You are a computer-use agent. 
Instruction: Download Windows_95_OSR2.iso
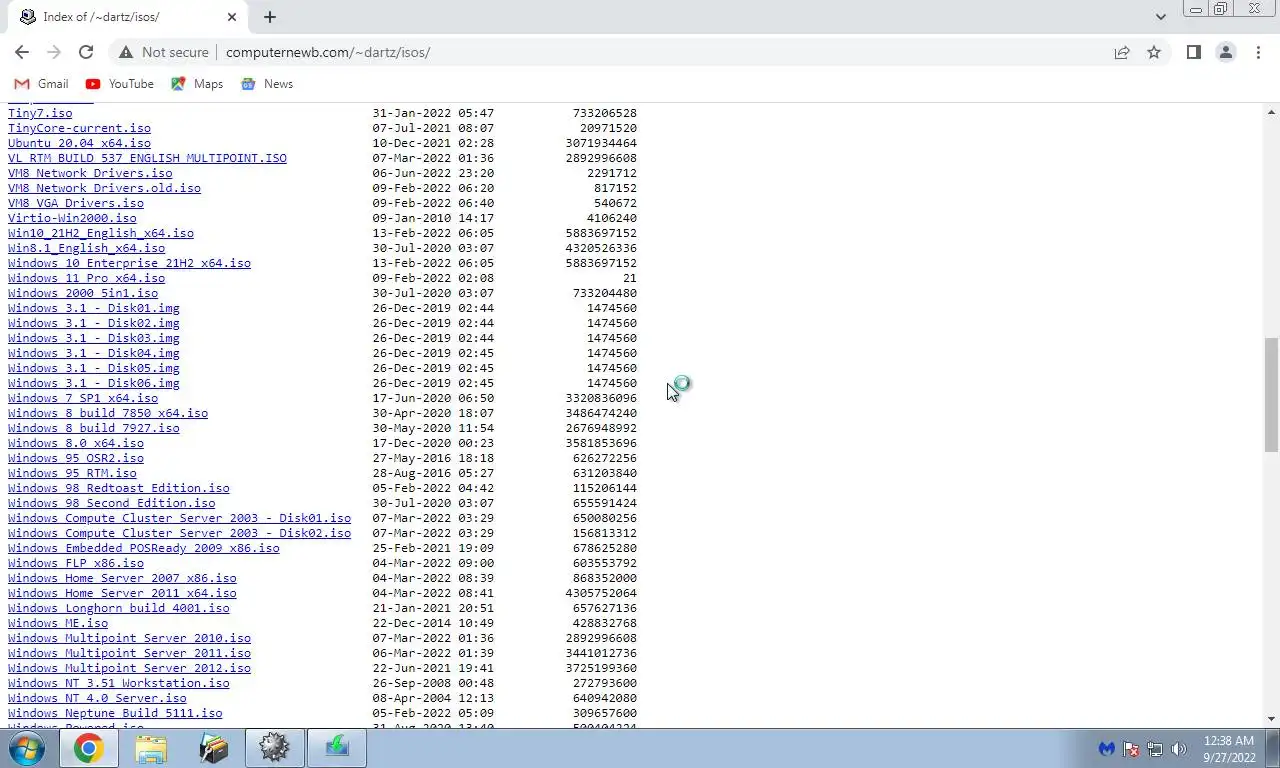click(x=76, y=458)
